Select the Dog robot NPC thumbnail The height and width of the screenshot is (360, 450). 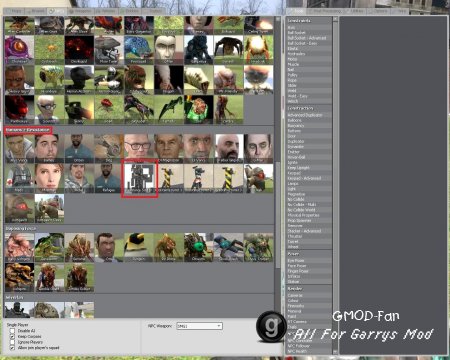coord(109,148)
